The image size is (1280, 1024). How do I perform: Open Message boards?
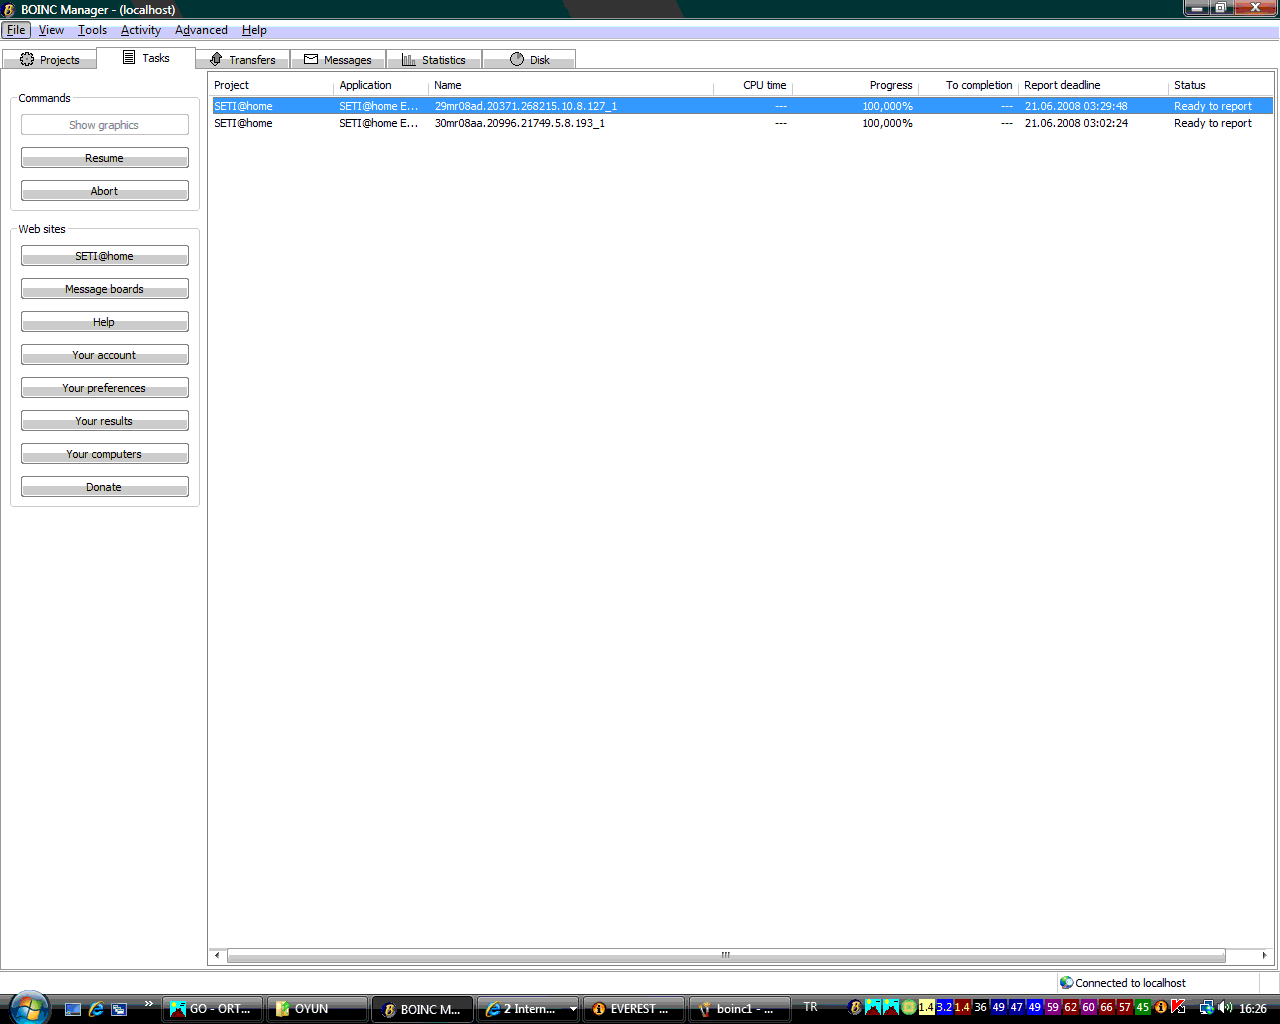[x=104, y=289]
